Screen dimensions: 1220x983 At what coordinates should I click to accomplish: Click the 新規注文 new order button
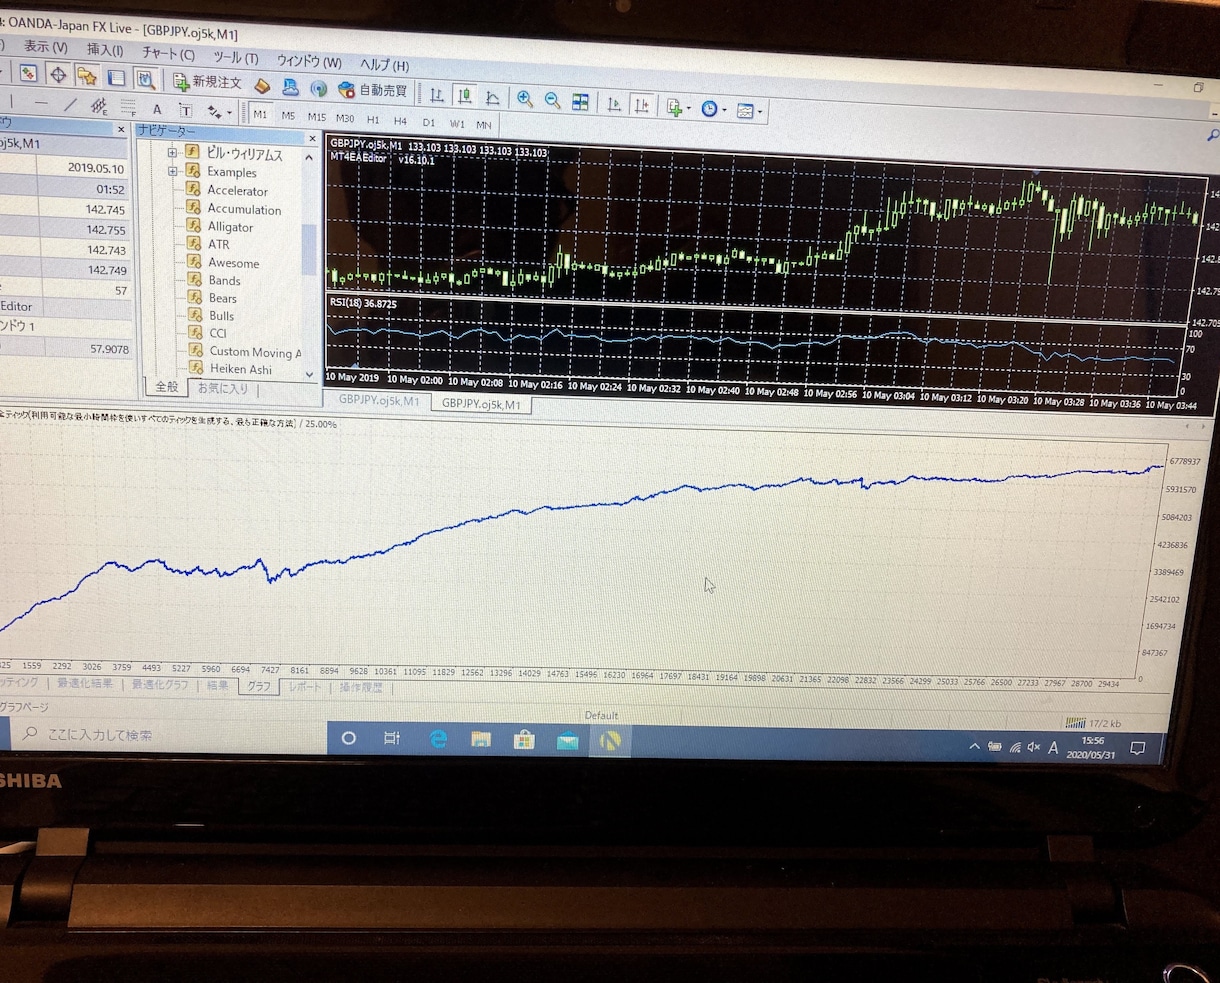[207, 82]
